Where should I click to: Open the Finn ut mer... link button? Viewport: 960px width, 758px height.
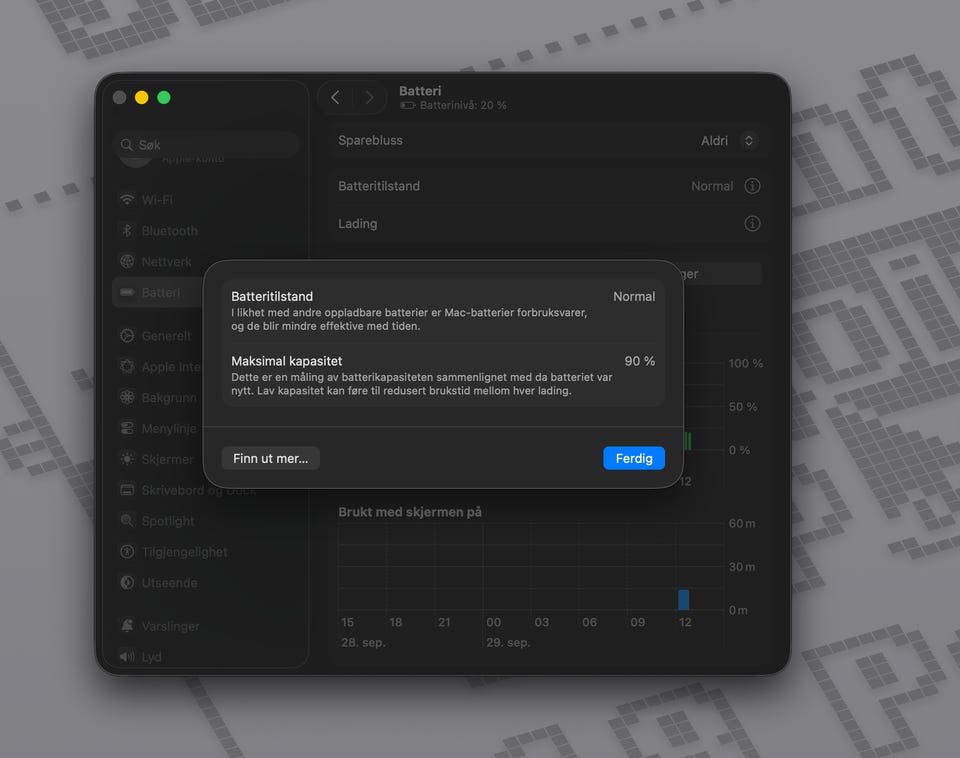(271, 458)
